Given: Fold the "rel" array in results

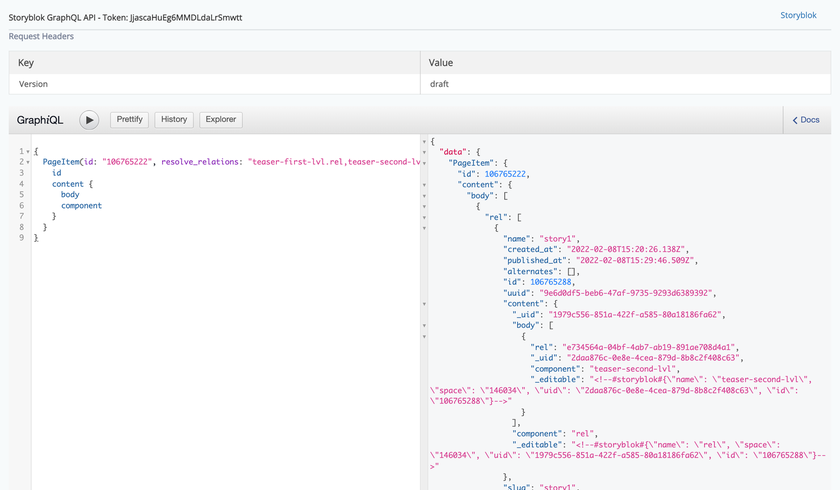Looking at the screenshot, I should [424, 216].
